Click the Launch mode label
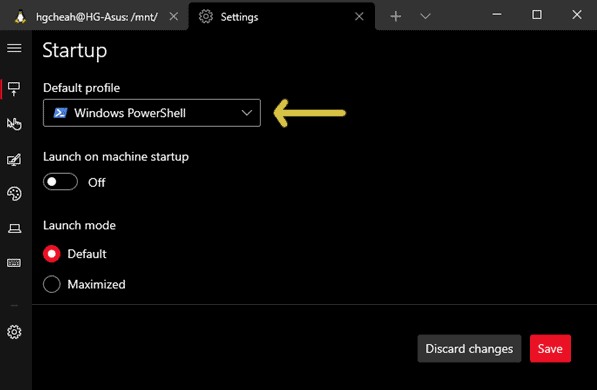597x390 pixels. tap(79, 225)
